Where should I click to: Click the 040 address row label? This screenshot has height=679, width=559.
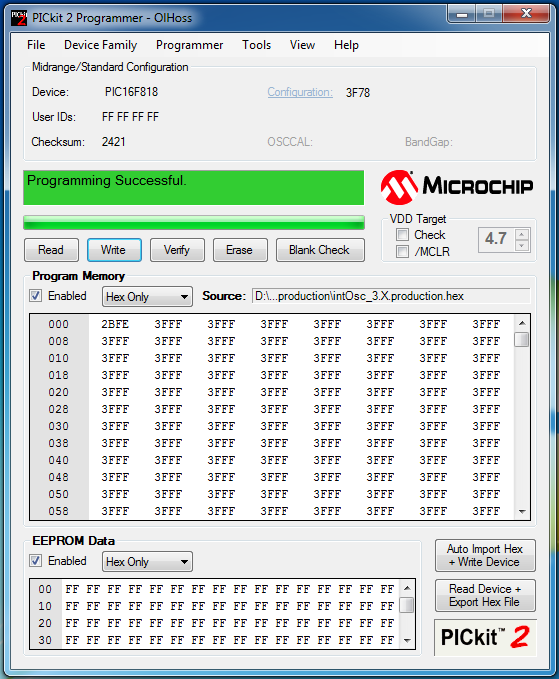58,460
